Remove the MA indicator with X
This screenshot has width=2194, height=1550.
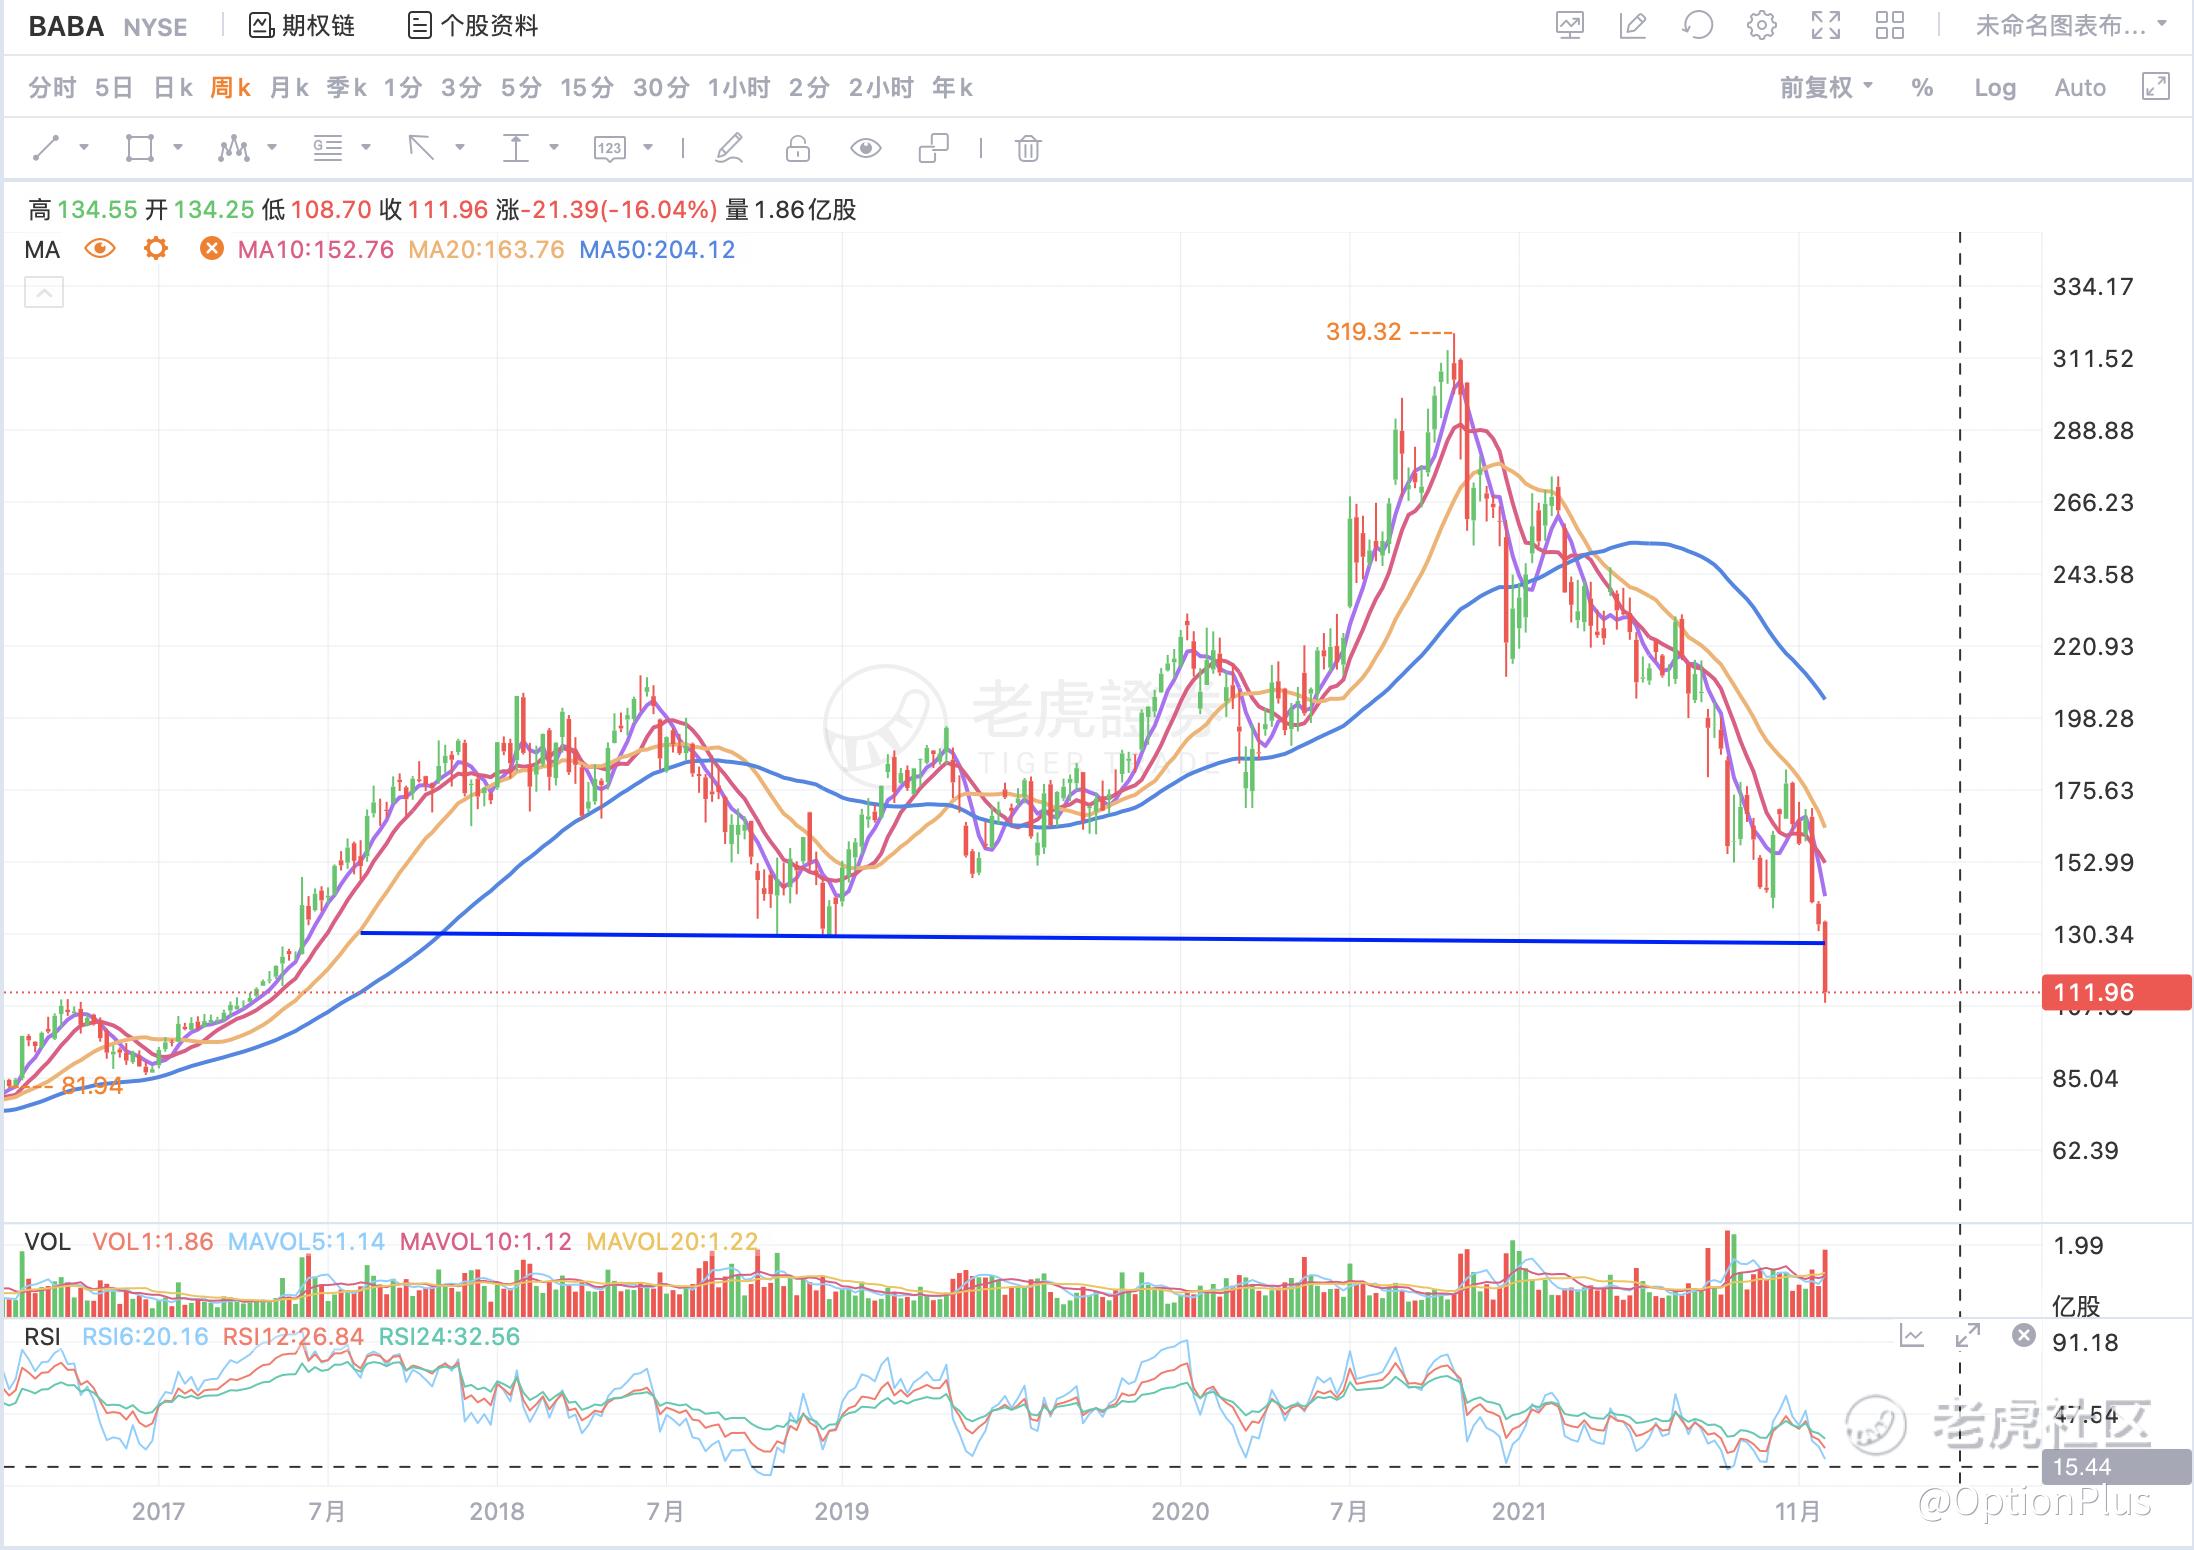coord(211,248)
